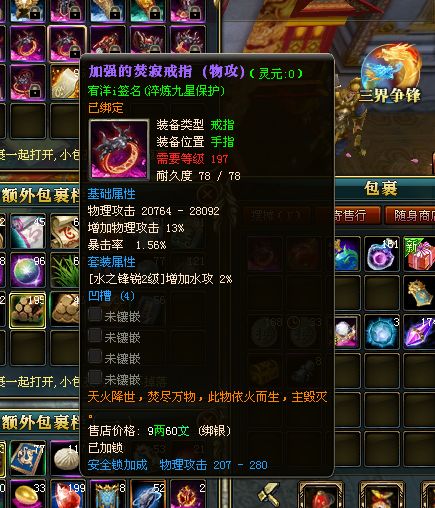Image resolution: width=435 pixels, height=508 pixels.
Task: Click the glowing blue star orb item
Action: coord(382,332)
